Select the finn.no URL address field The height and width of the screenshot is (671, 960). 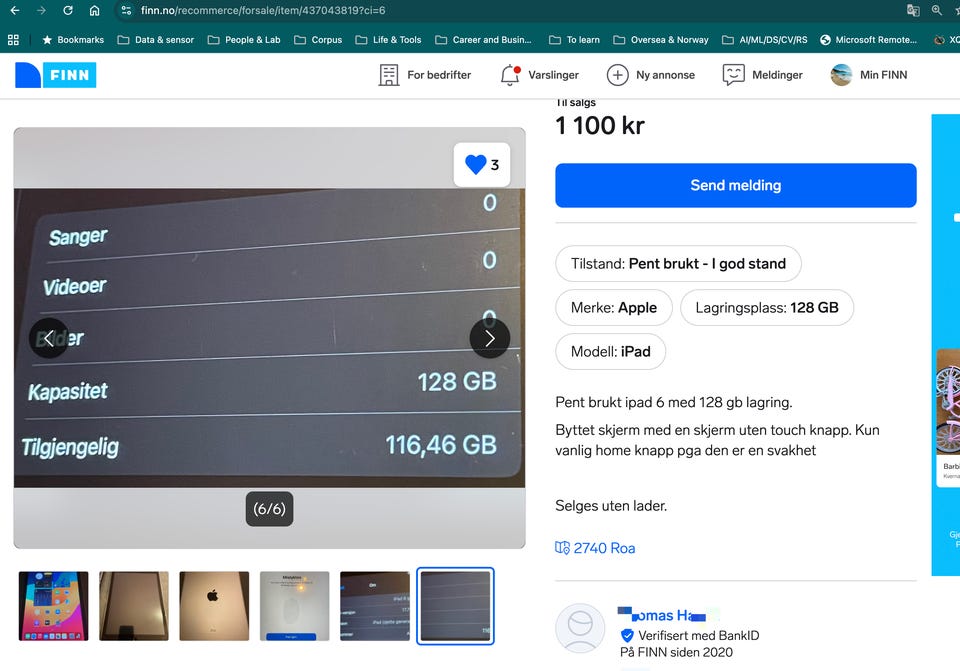(263, 10)
